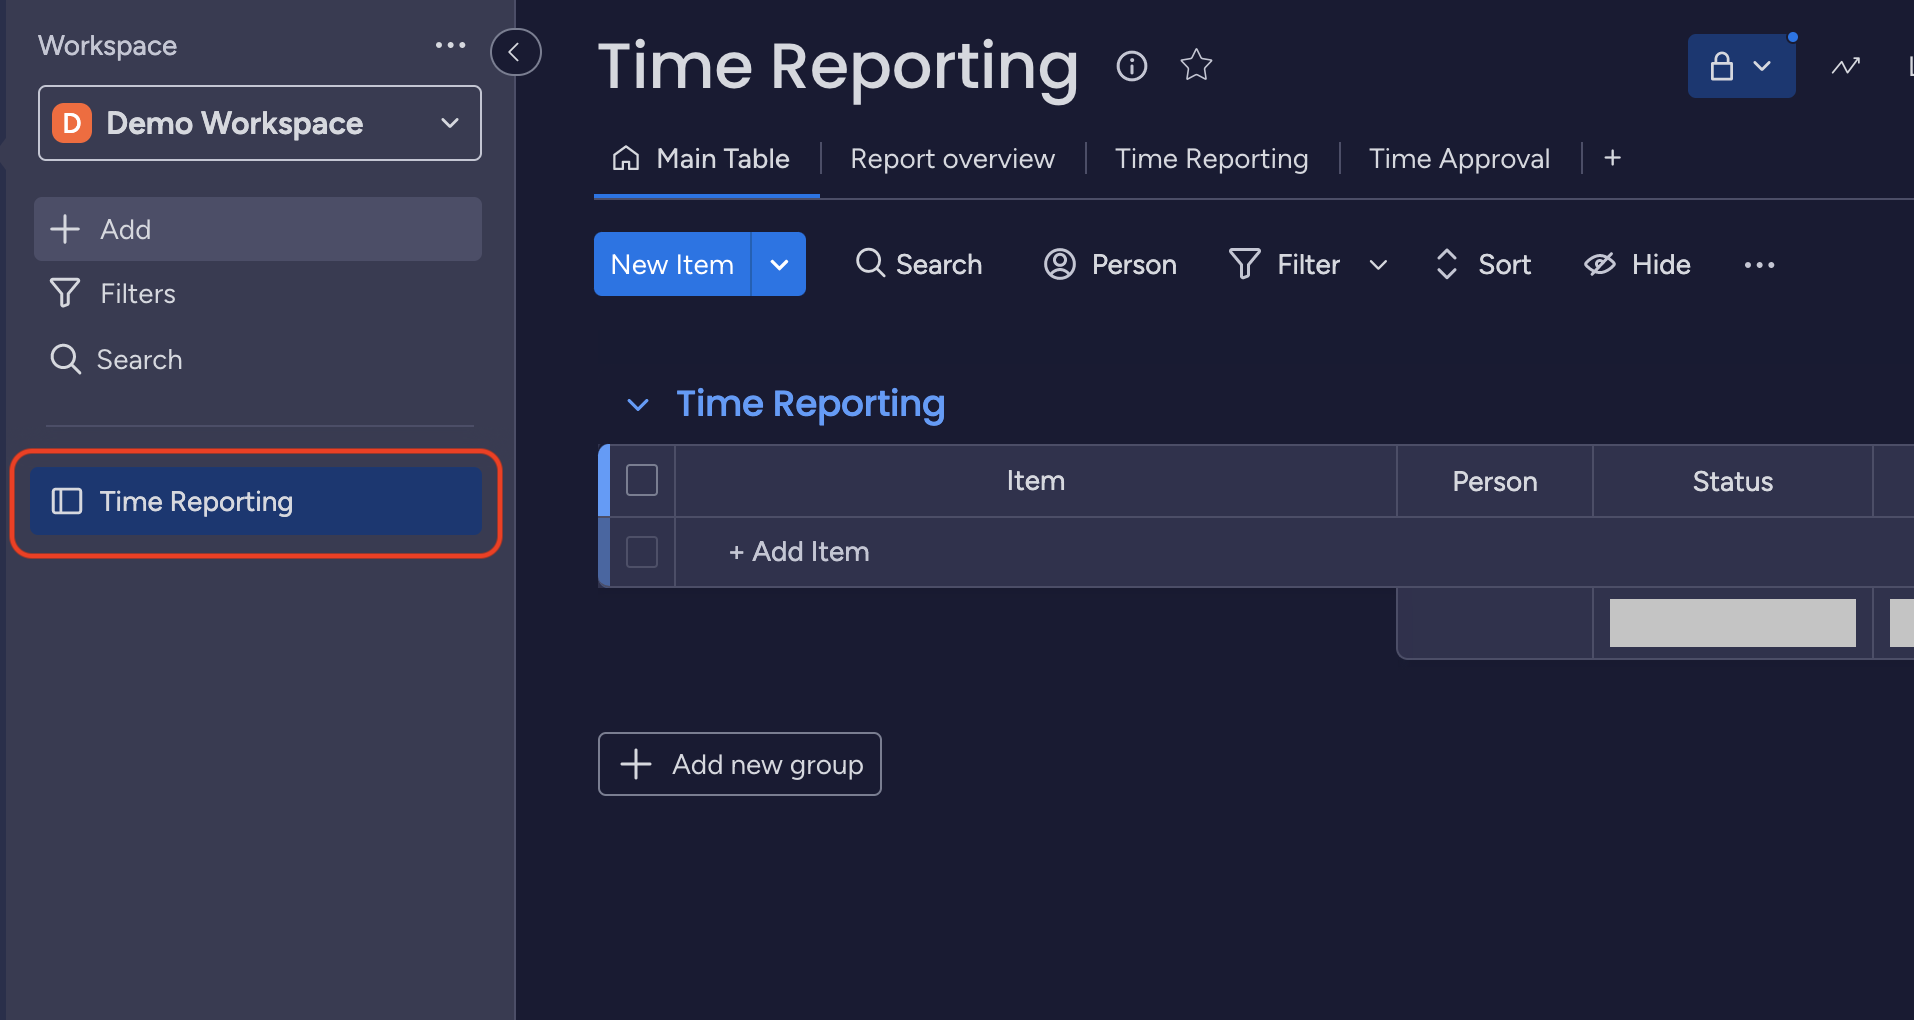The width and height of the screenshot is (1914, 1020).
Task: Click the sidebar Filters funnel icon
Action: coord(65,293)
